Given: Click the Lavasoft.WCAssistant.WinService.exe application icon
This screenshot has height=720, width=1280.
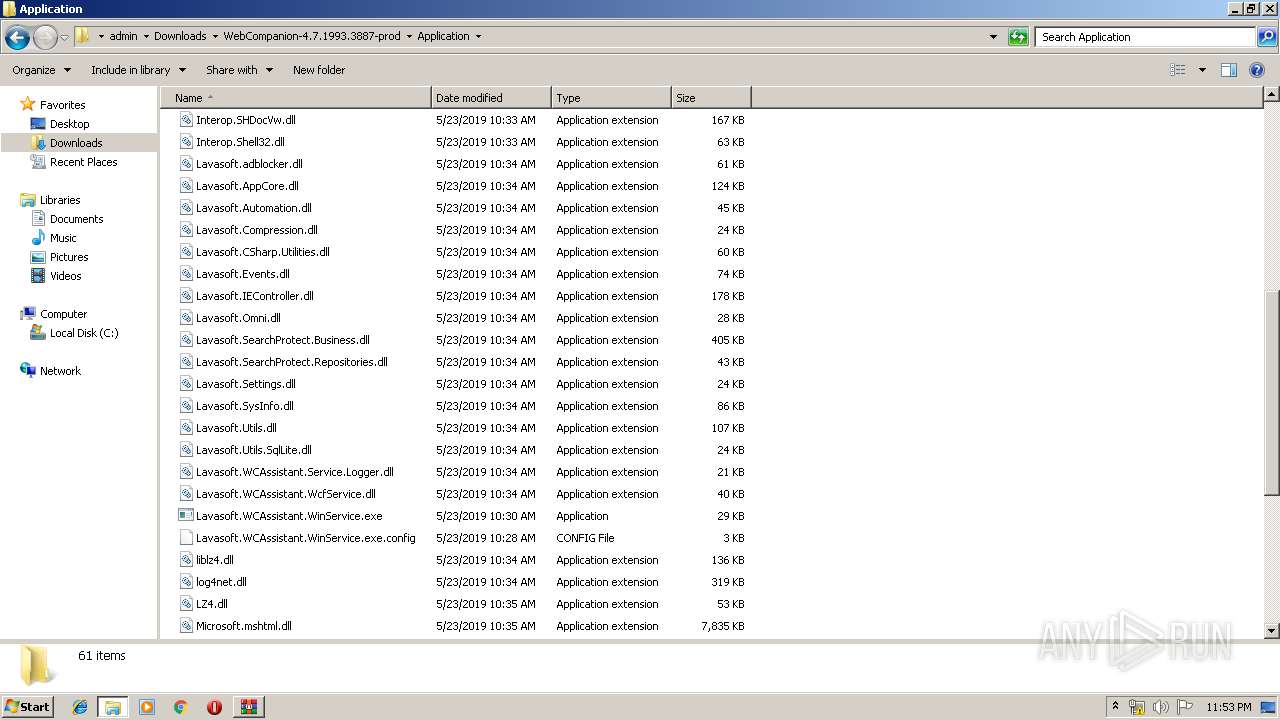Looking at the screenshot, I should point(186,516).
